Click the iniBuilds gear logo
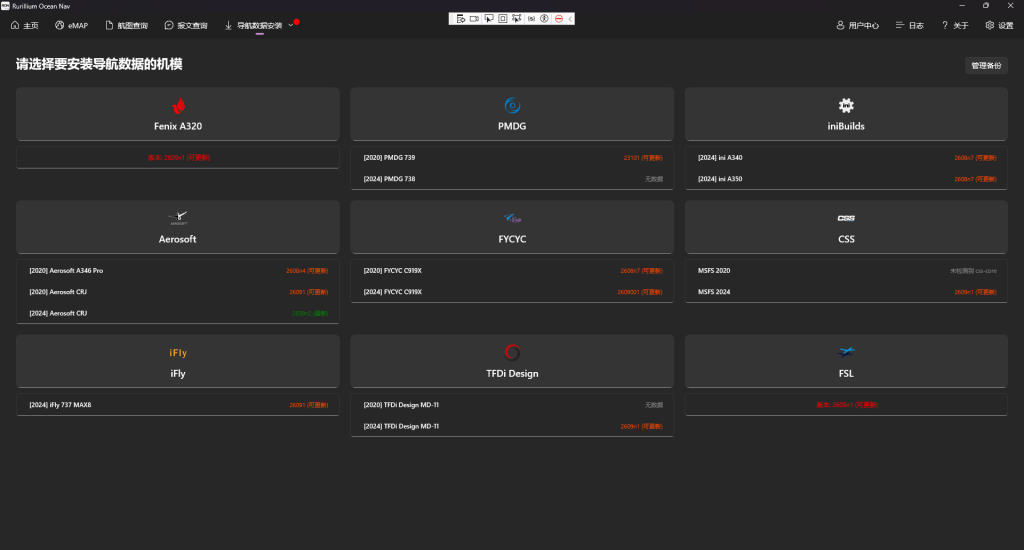The width and height of the screenshot is (1024, 550). tap(846, 105)
